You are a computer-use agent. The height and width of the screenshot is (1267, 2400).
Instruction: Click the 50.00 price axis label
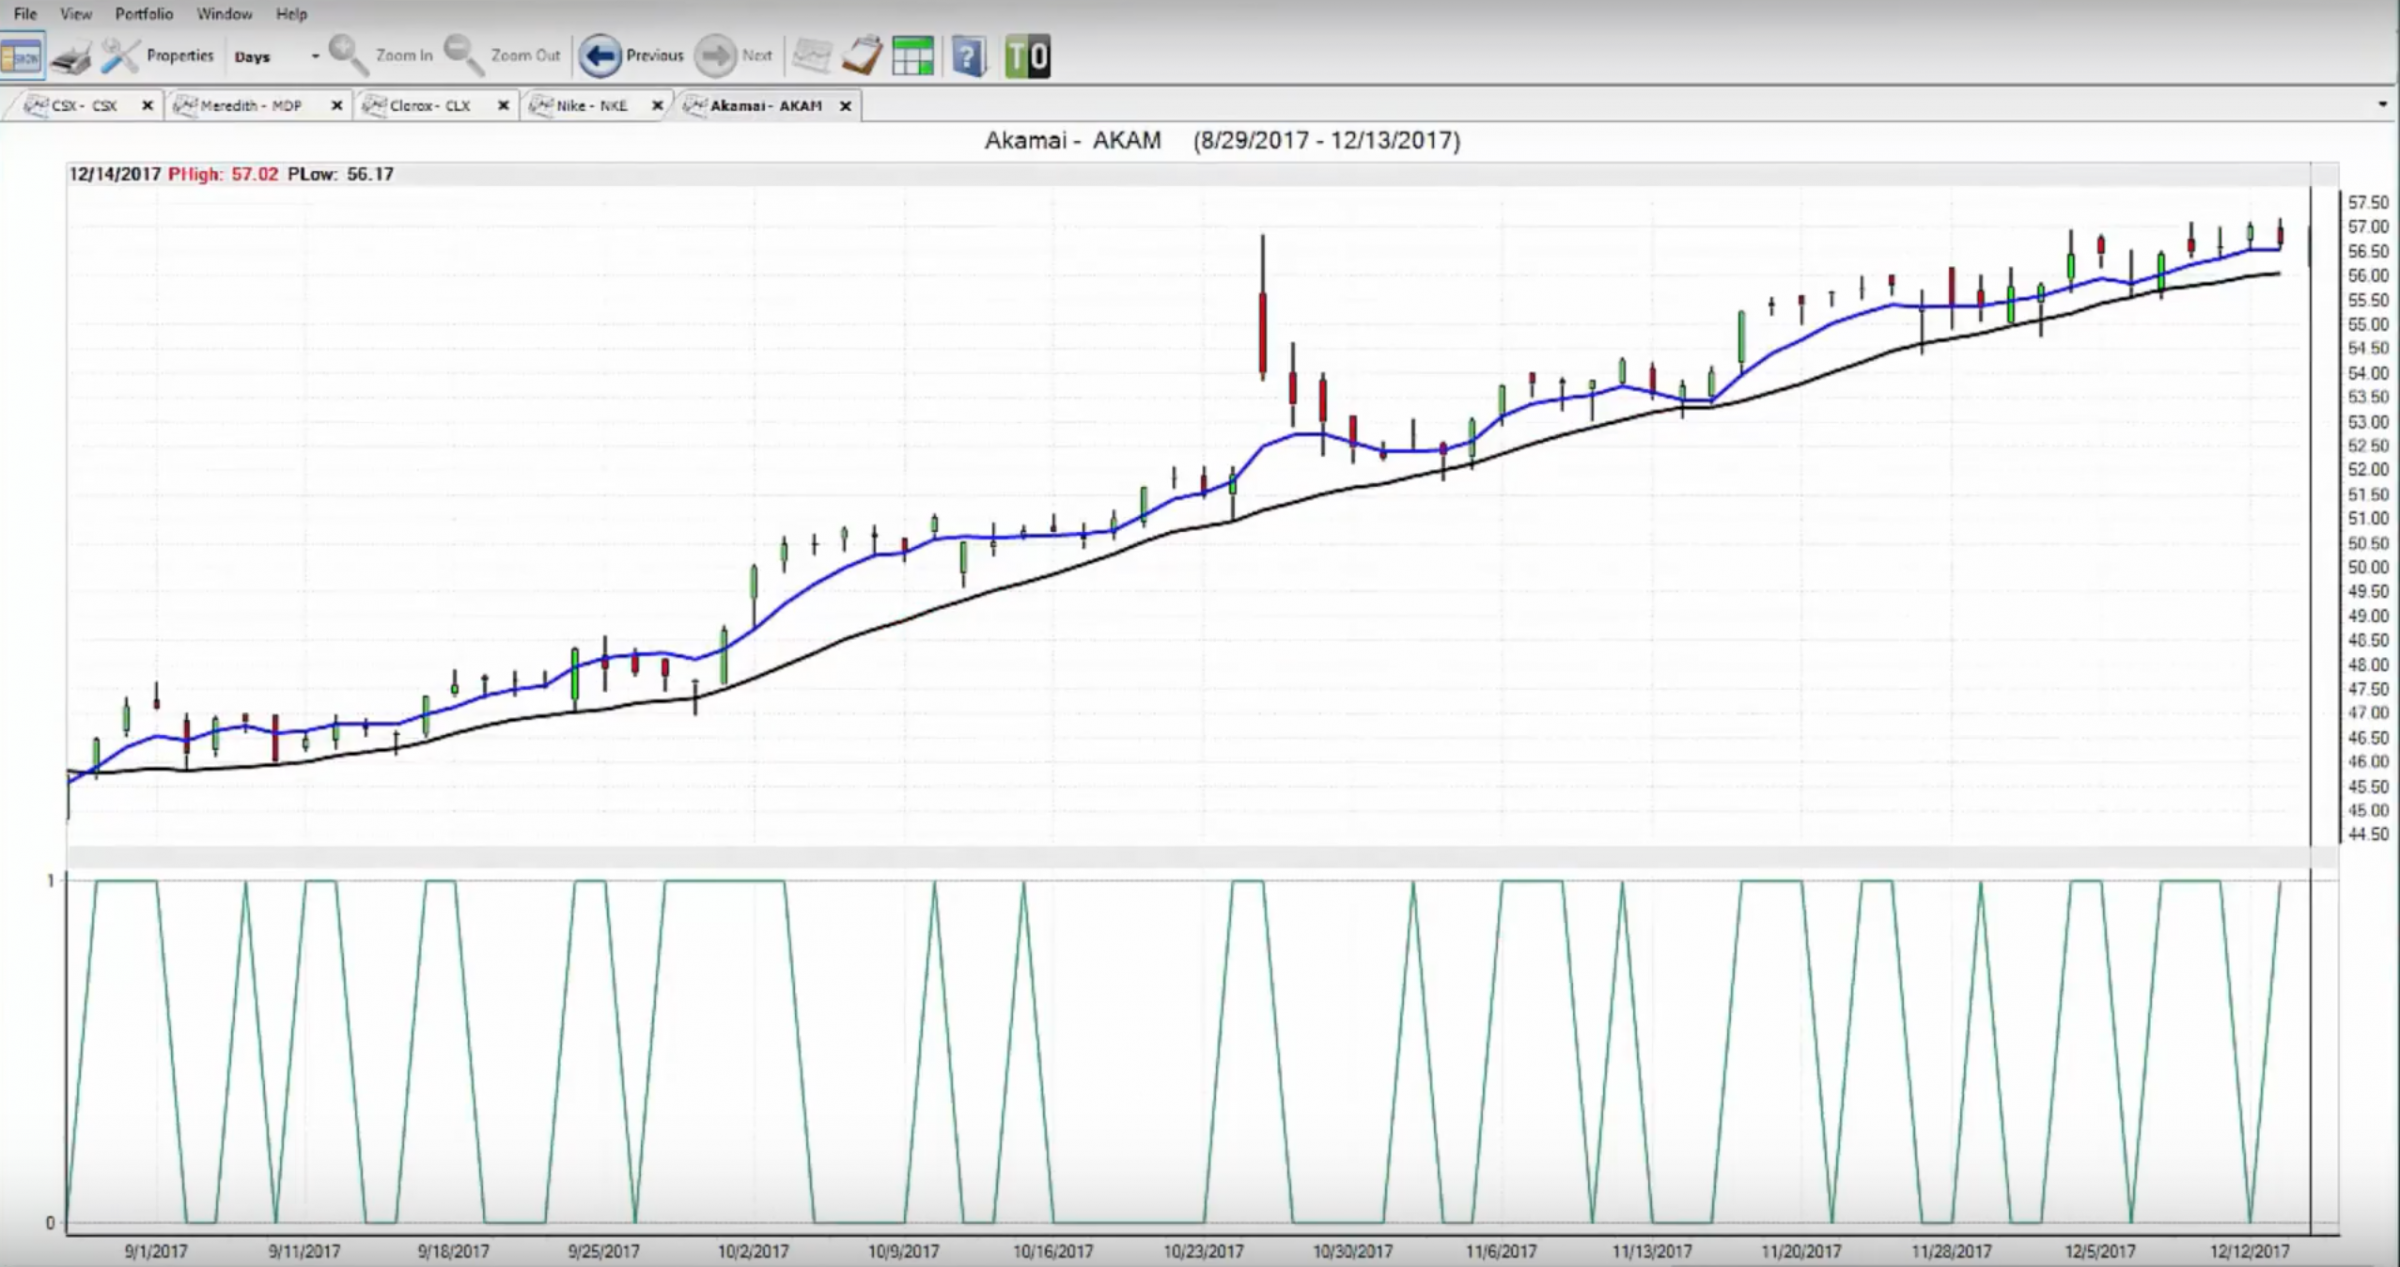pyautogui.click(x=2367, y=567)
